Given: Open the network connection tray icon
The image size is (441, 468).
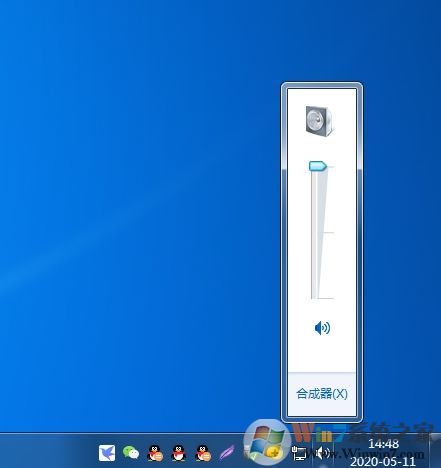Looking at the screenshot, I should (x=299, y=453).
